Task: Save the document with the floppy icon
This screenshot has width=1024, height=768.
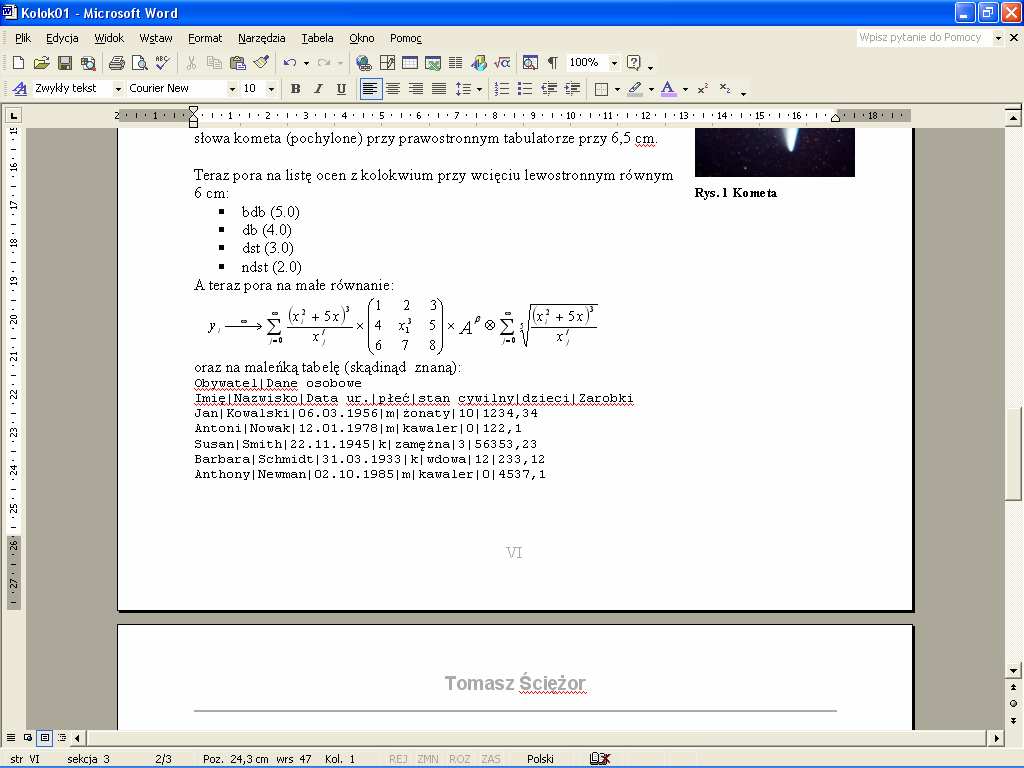Action: pyautogui.click(x=65, y=63)
